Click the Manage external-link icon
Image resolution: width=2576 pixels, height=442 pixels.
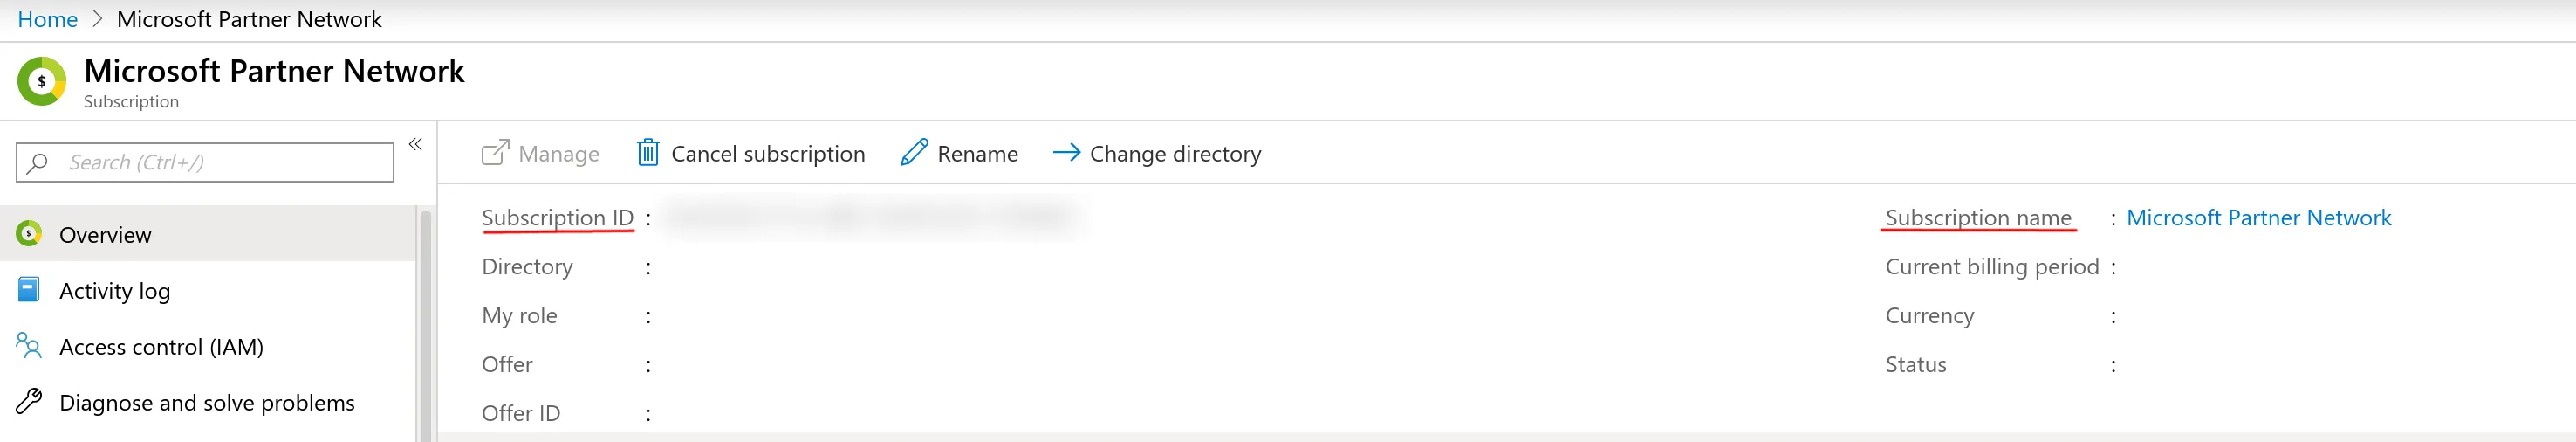pyautogui.click(x=495, y=153)
